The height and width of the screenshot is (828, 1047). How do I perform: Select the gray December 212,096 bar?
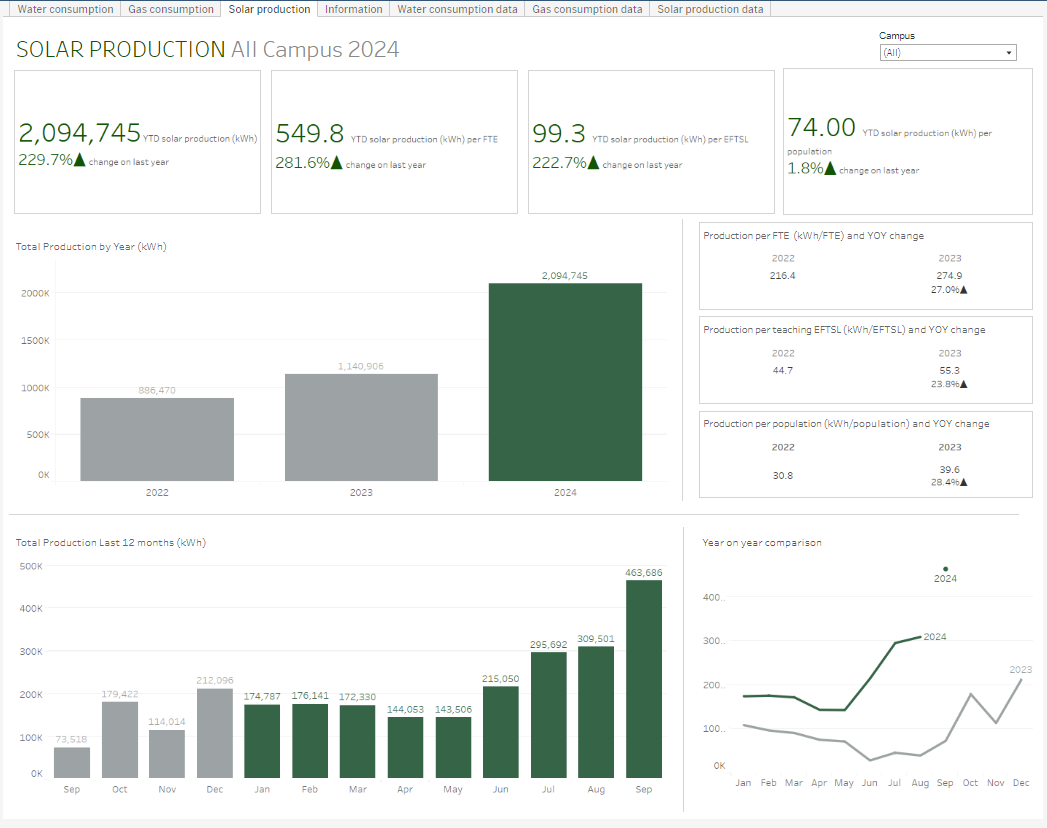coord(214,732)
